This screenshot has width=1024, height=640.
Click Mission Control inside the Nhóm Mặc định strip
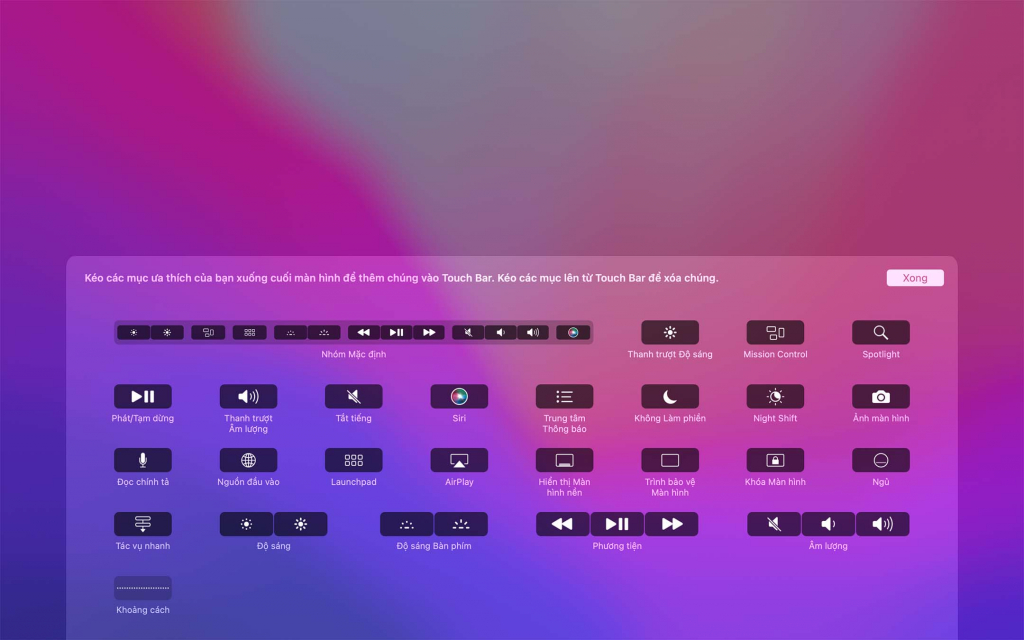click(x=208, y=332)
